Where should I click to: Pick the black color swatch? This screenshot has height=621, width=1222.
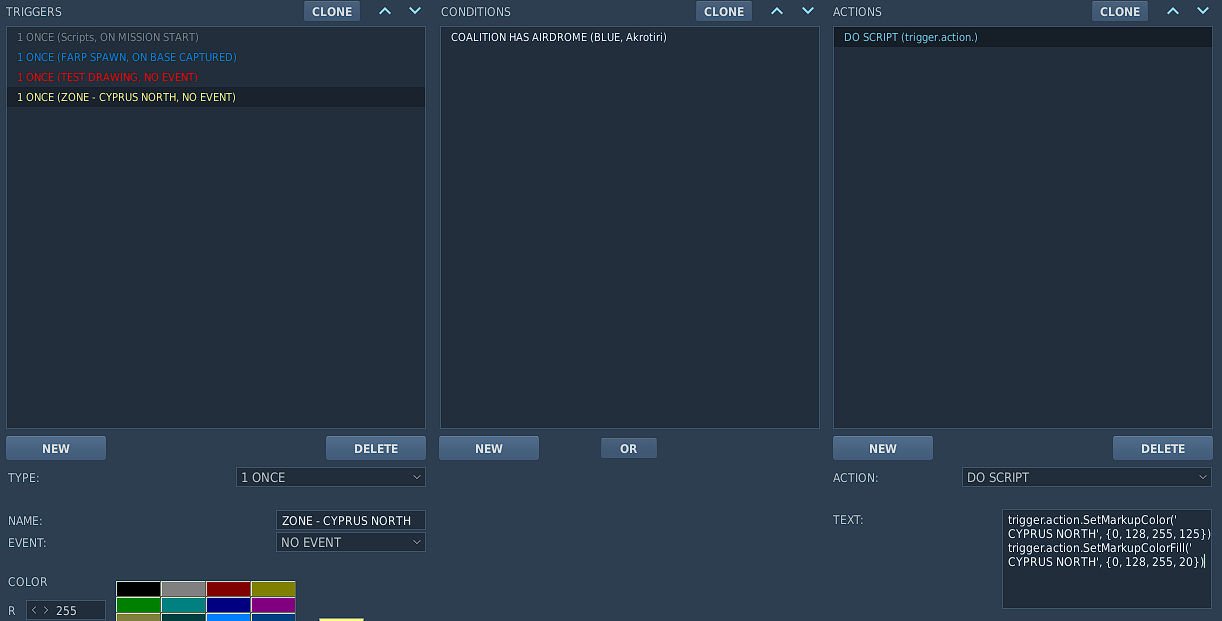(138, 589)
